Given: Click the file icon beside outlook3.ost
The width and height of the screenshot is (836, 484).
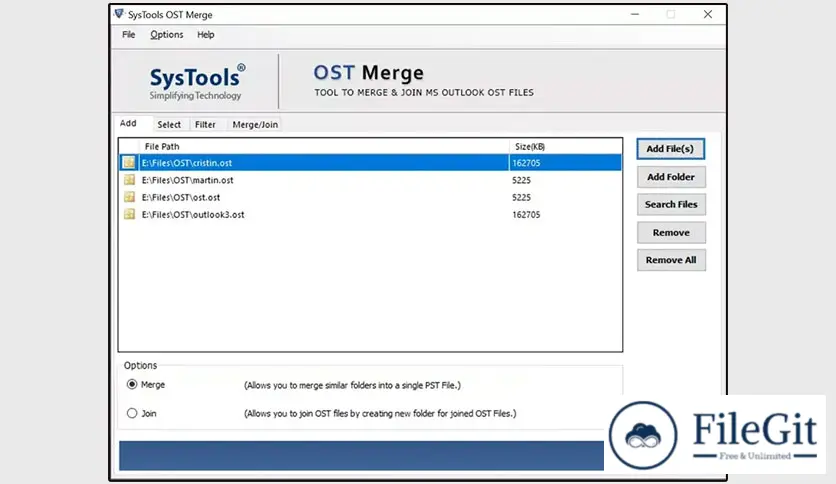Looking at the screenshot, I should coord(129,214).
